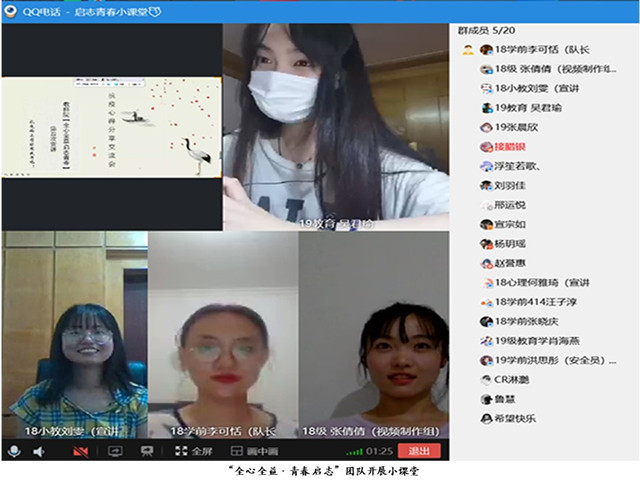This screenshot has height=480, width=640.
Task: Click the 18学前李可恬 video tile
Action: pyautogui.click(x=222, y=335)
